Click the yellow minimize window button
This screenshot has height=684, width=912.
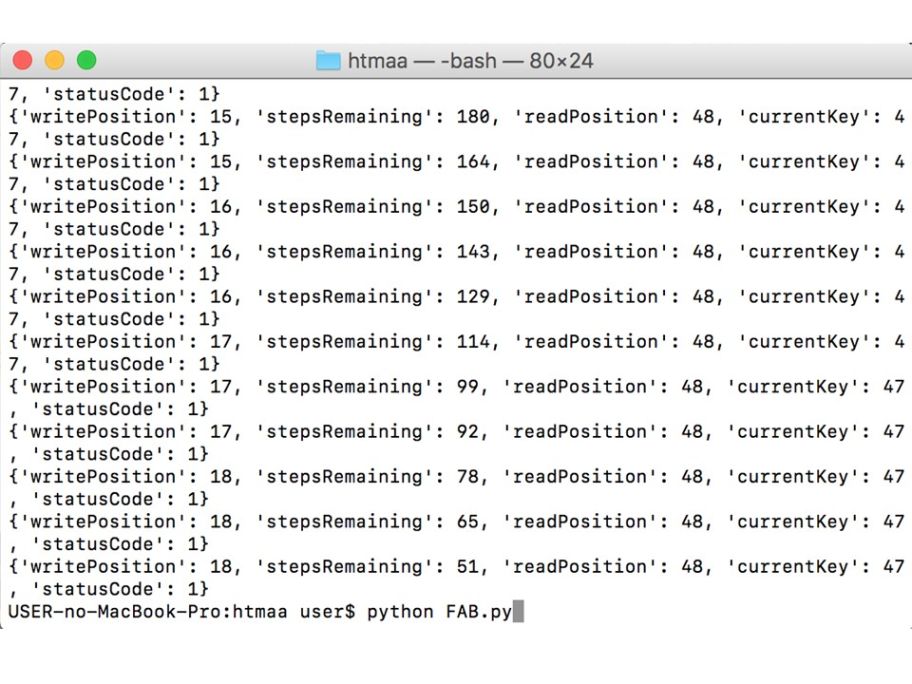[x=55, y=60]
